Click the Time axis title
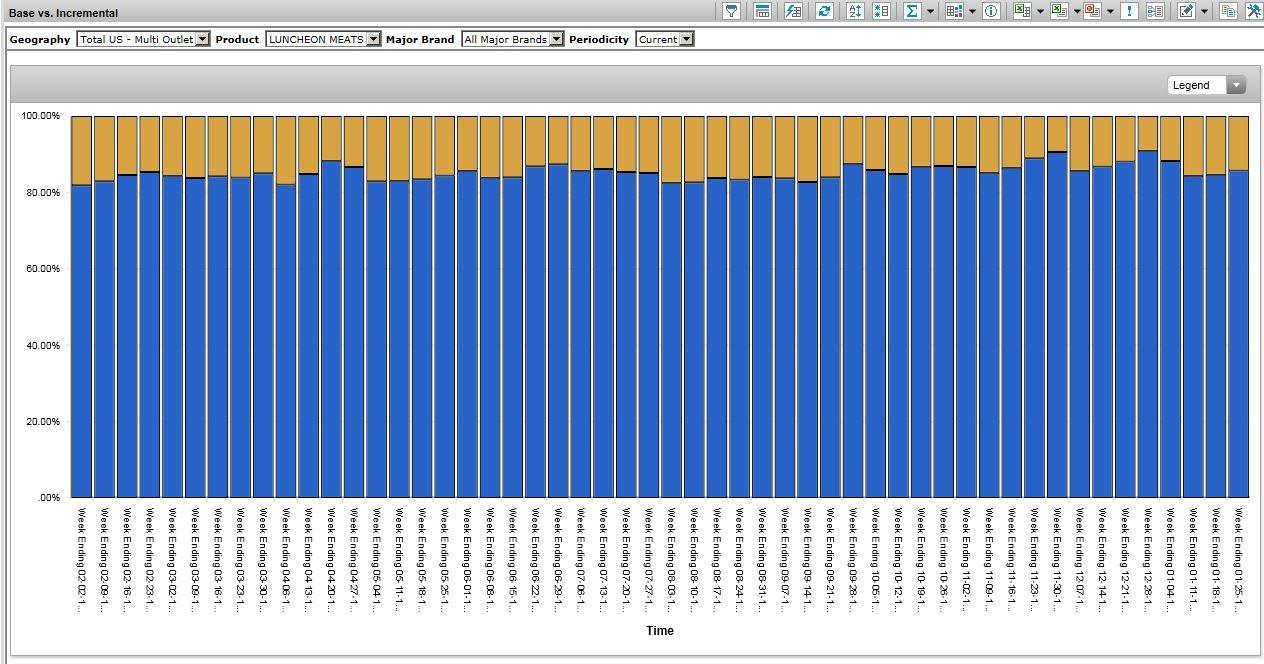The image size is (1264, 664). pos(660,631)
